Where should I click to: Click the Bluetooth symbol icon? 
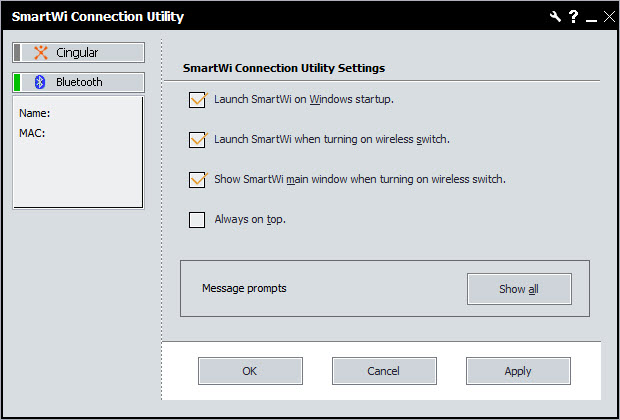click(x=41, y=82)
